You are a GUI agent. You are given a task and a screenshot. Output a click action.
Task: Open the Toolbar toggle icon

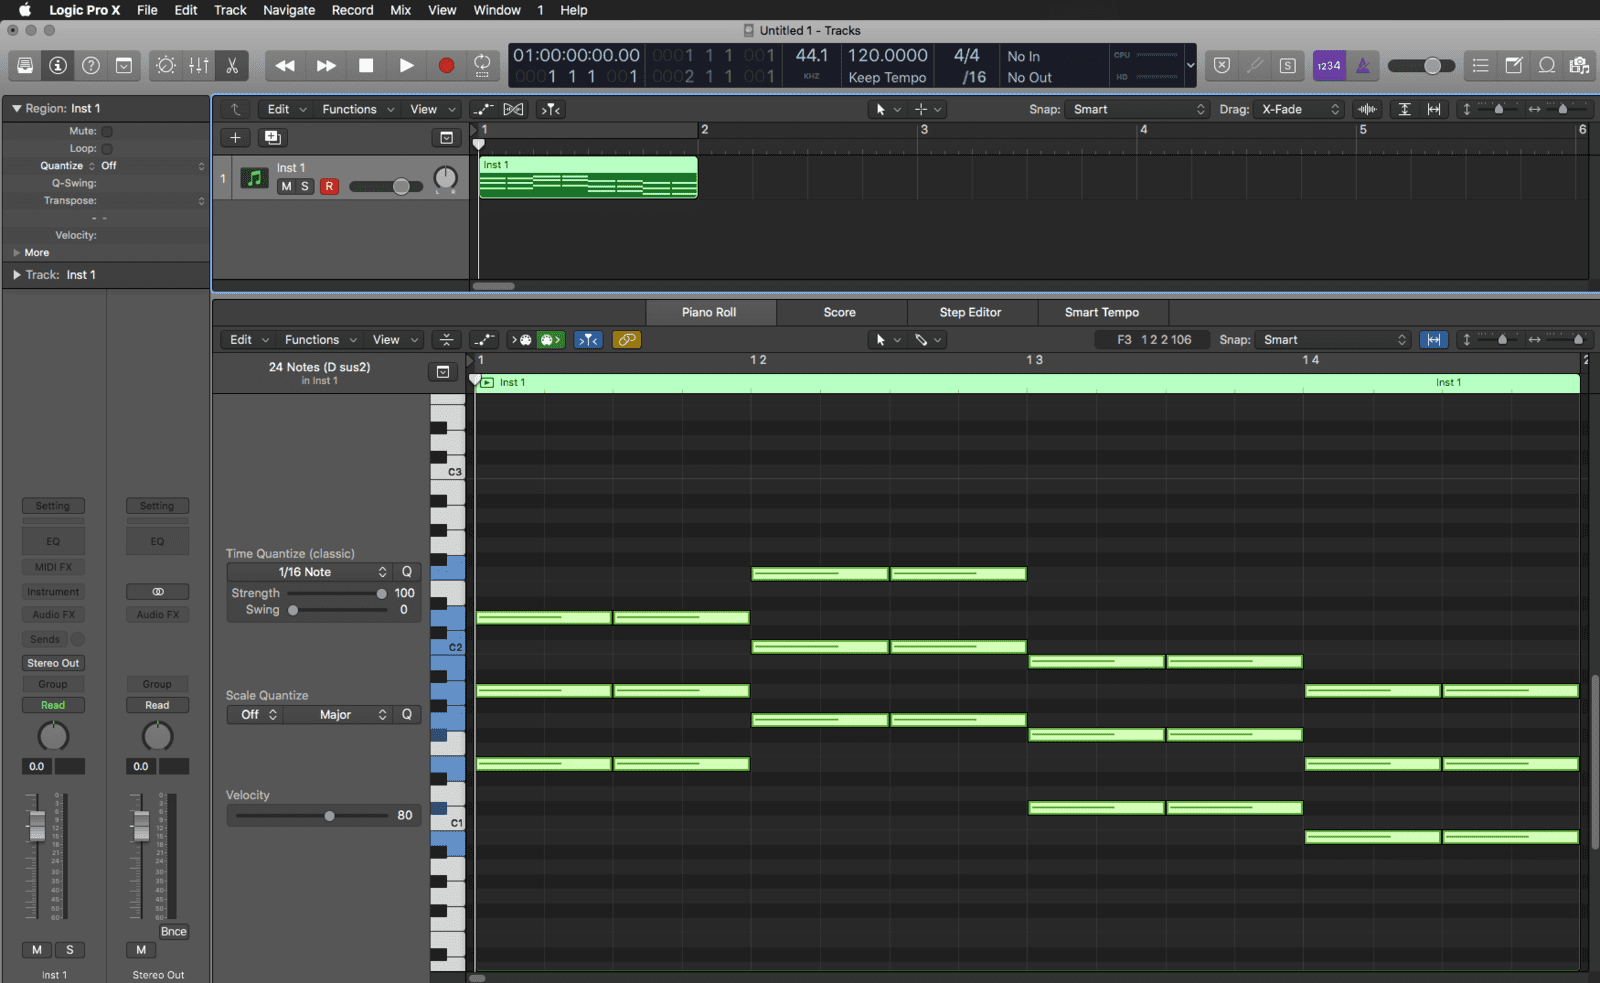[x=124, y=66]
